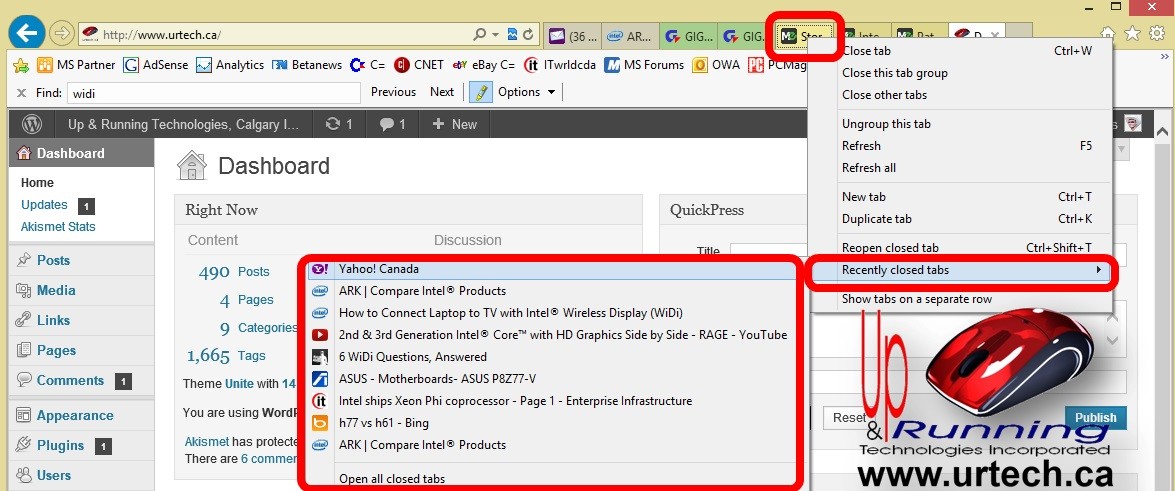Open the browser settings gear icon
The height and width of the screenshot is (491, 1175).
click(1157, 33)
